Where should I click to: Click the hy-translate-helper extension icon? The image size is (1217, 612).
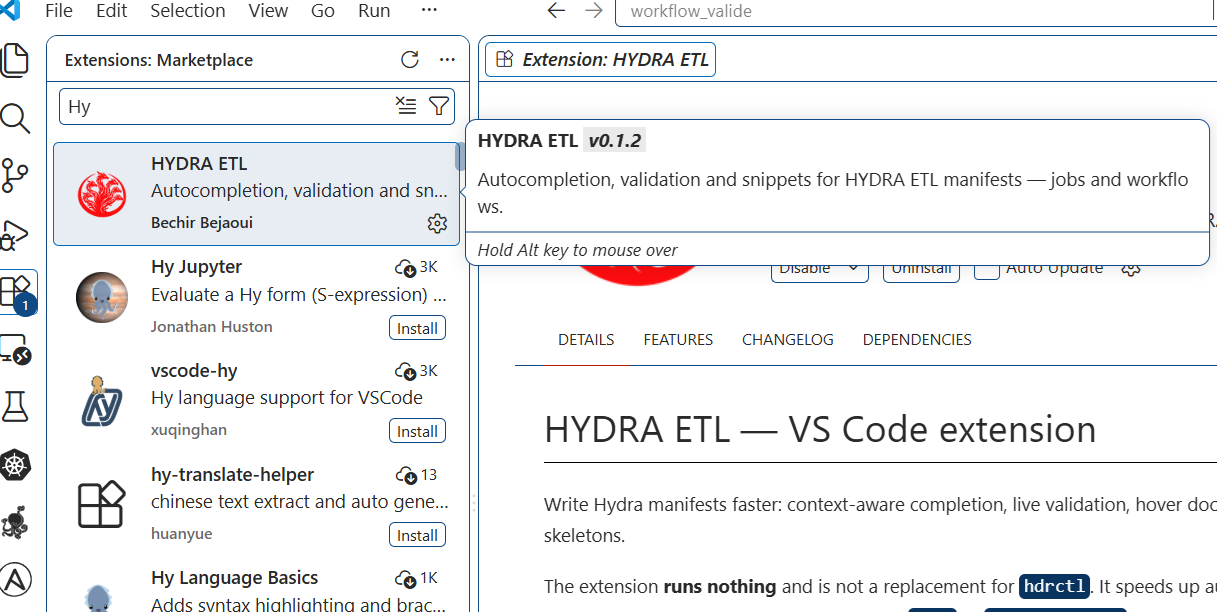102,504
